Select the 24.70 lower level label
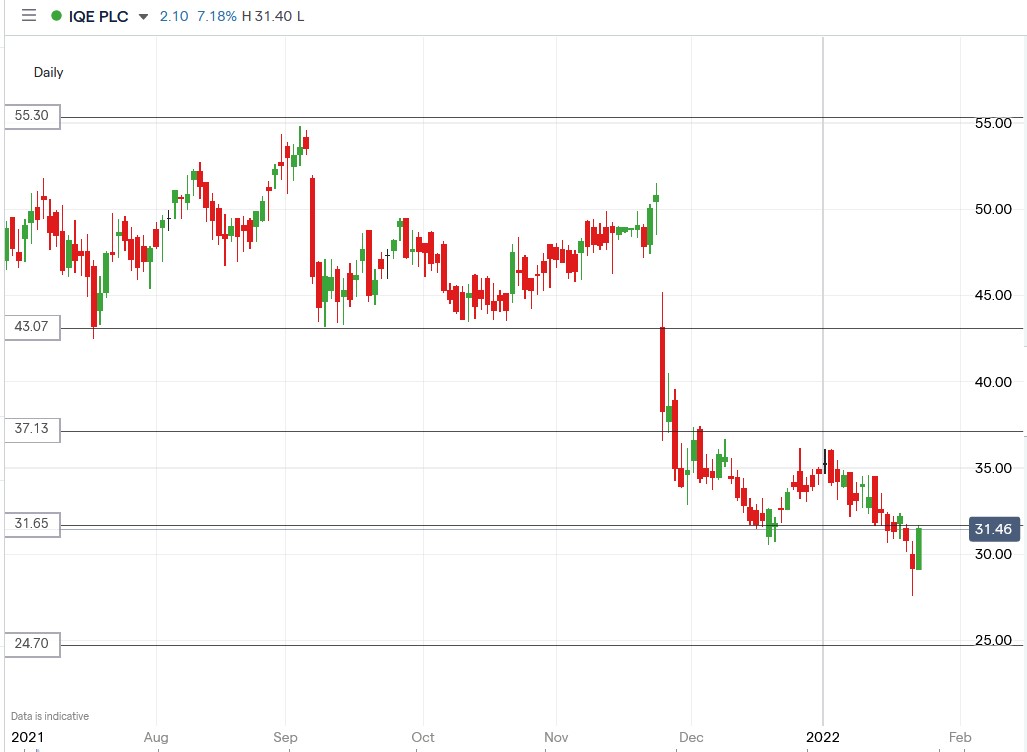 pos(31,645)
